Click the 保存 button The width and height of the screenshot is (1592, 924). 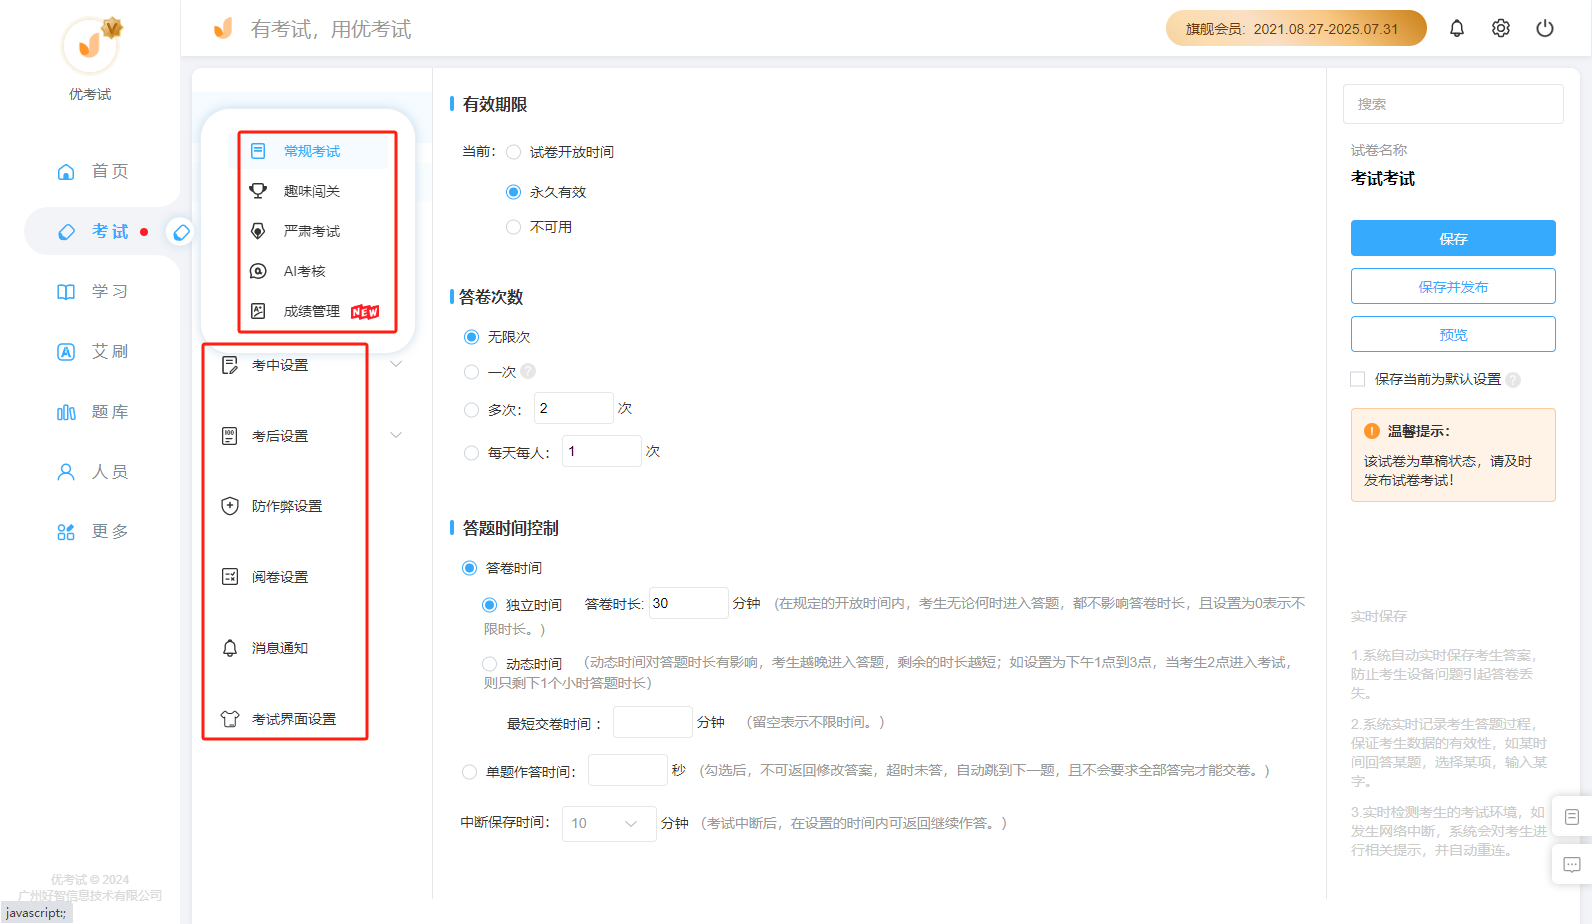tap(1453, 238)
